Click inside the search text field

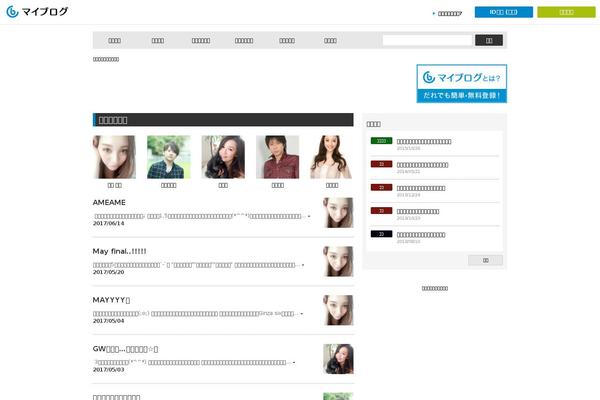(x=427, y=40)
